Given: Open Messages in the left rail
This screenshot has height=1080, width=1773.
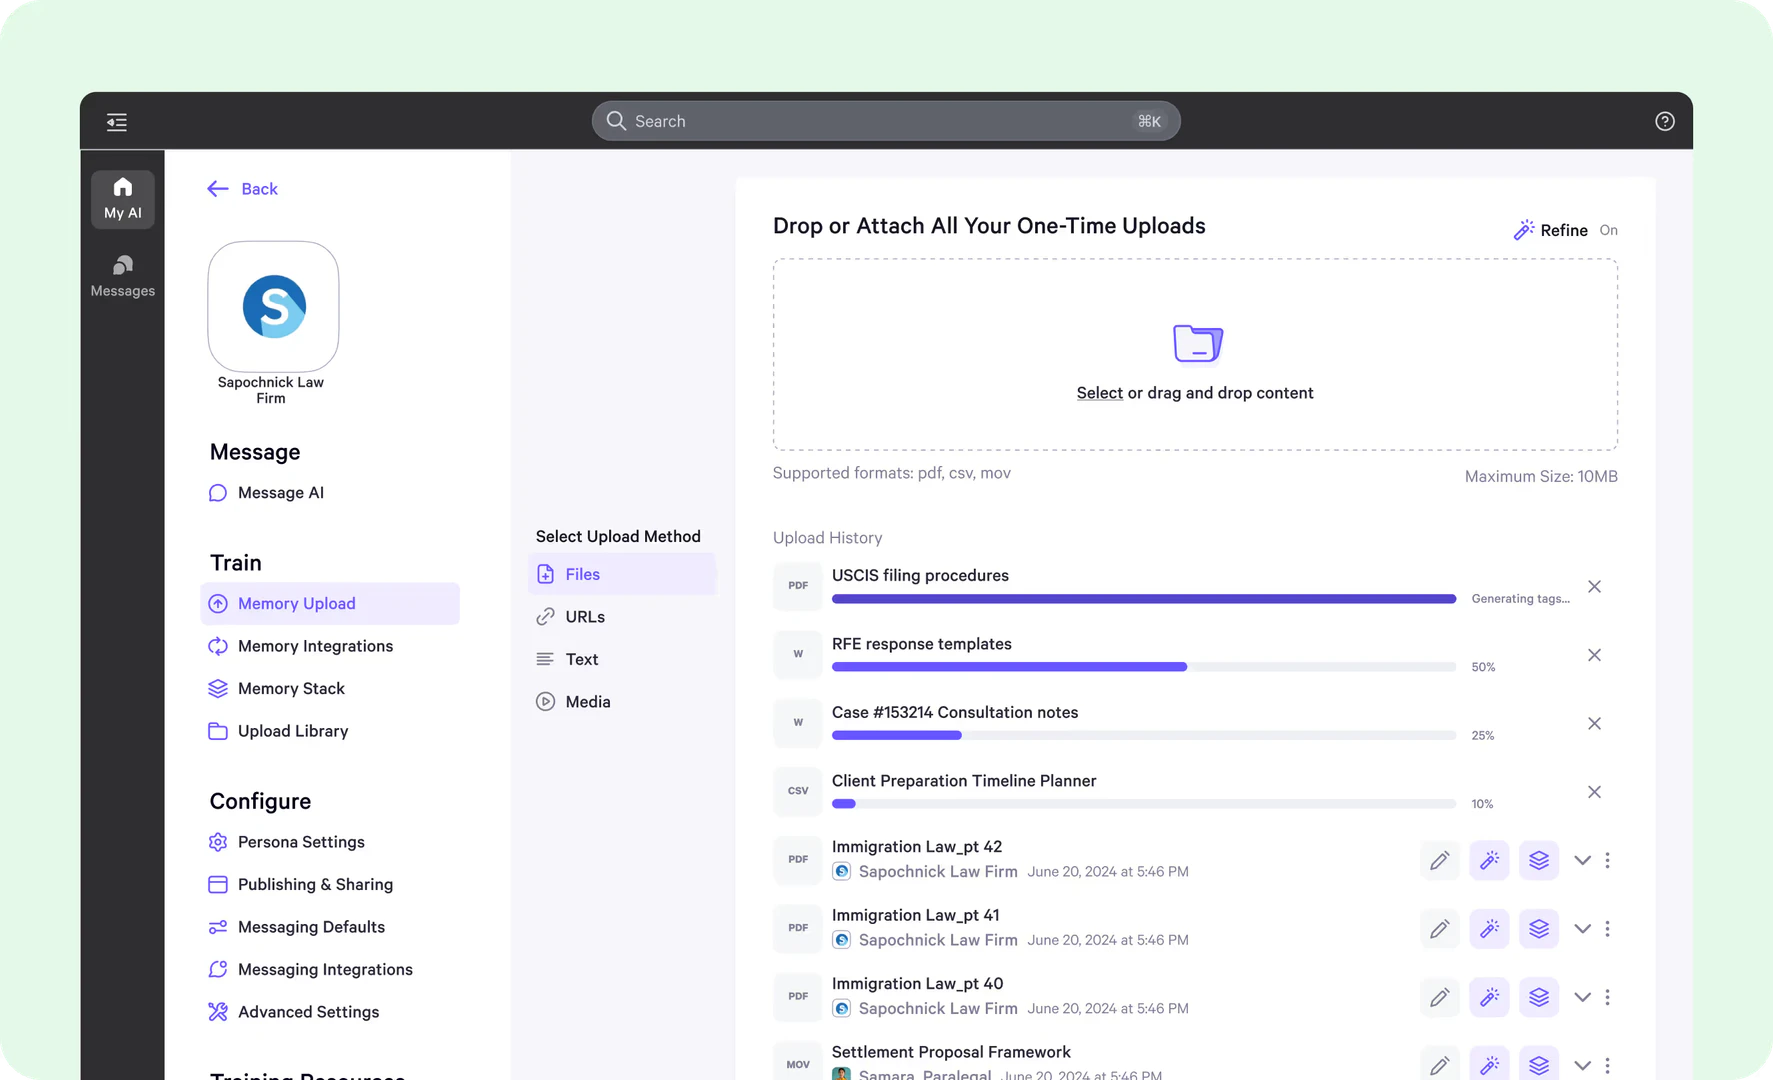Looking at the screenshot, I should pyautogui.click(x=122, y=275).
